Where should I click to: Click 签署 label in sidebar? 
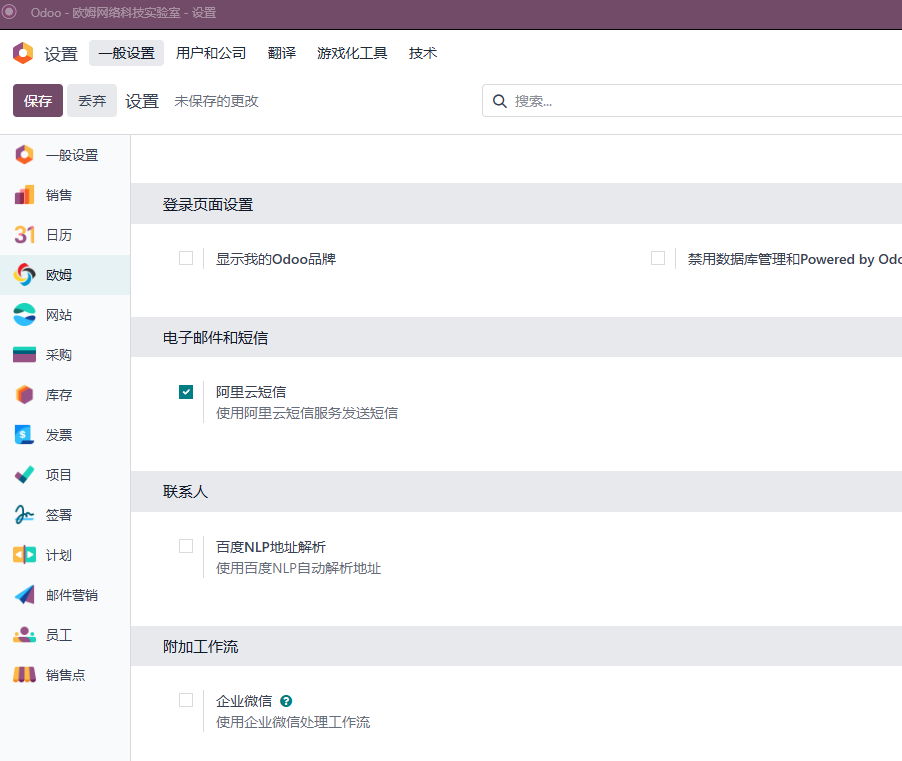click(x=59, y=515)
